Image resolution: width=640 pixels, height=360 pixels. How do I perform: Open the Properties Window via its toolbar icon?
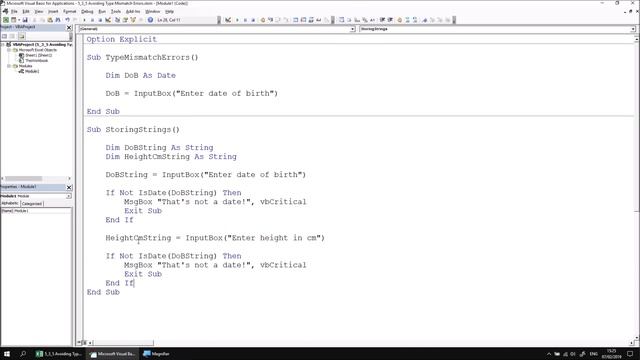point(125,20)
